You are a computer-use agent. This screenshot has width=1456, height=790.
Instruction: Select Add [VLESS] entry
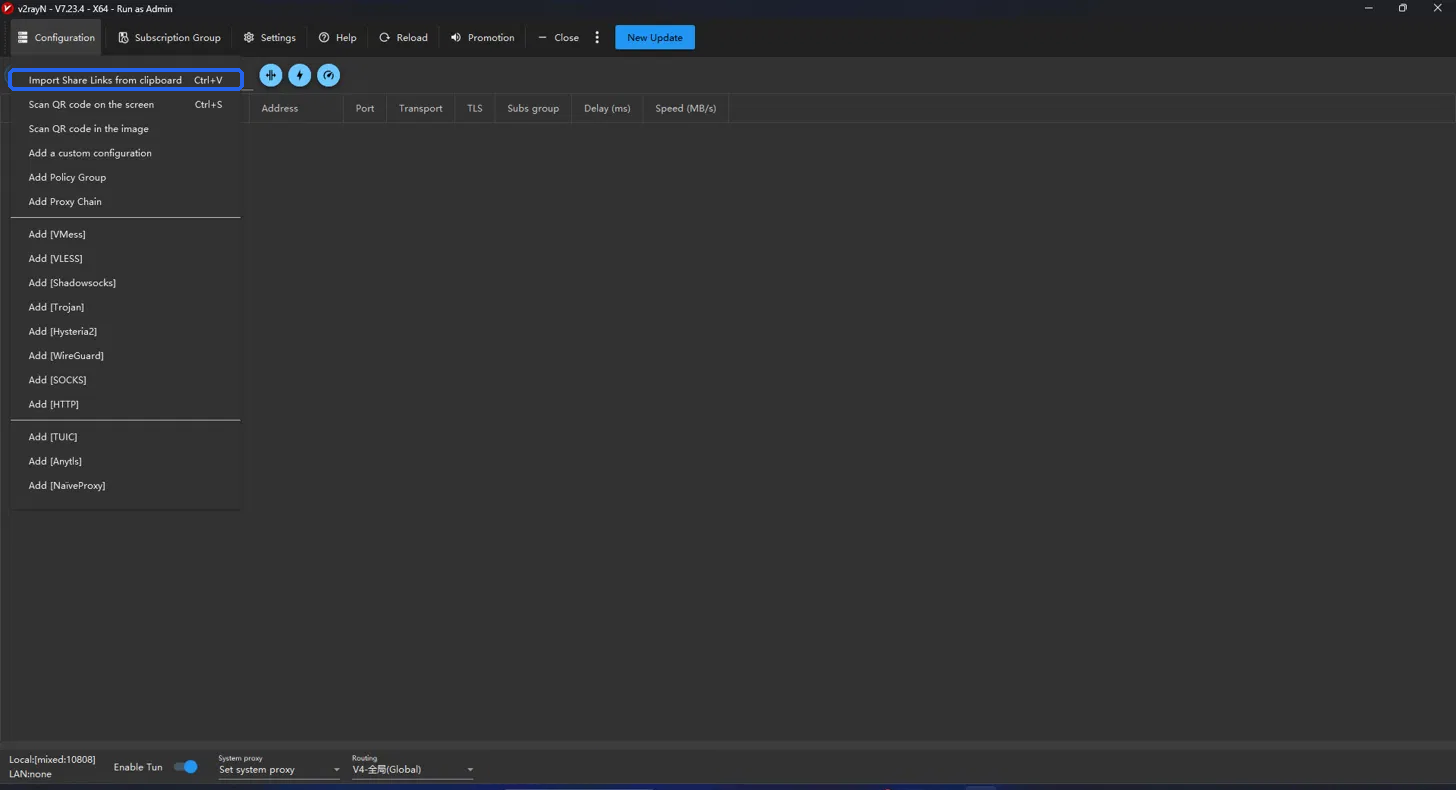(125, 258)
